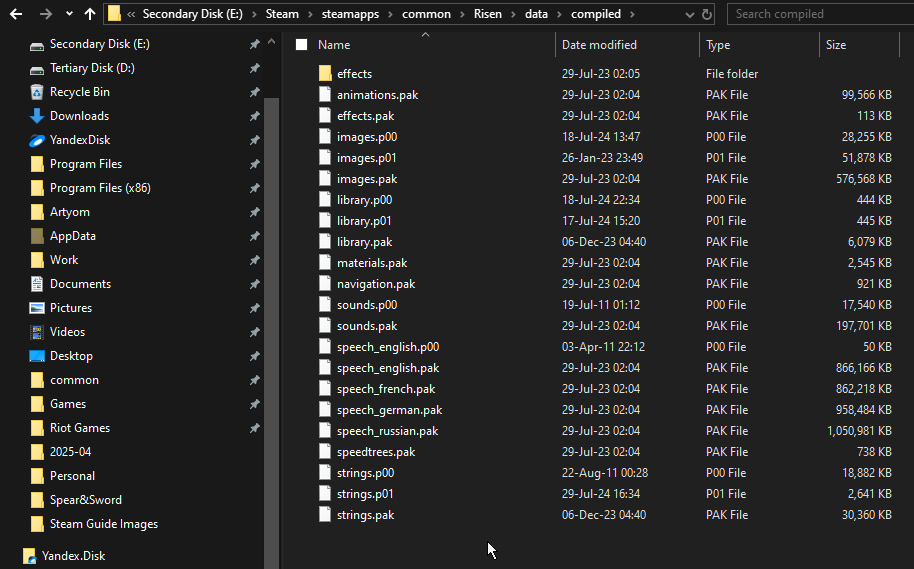Go to Secondary Disk (E:) in breadcrumb
914x569 pixels.
point(192,14)
